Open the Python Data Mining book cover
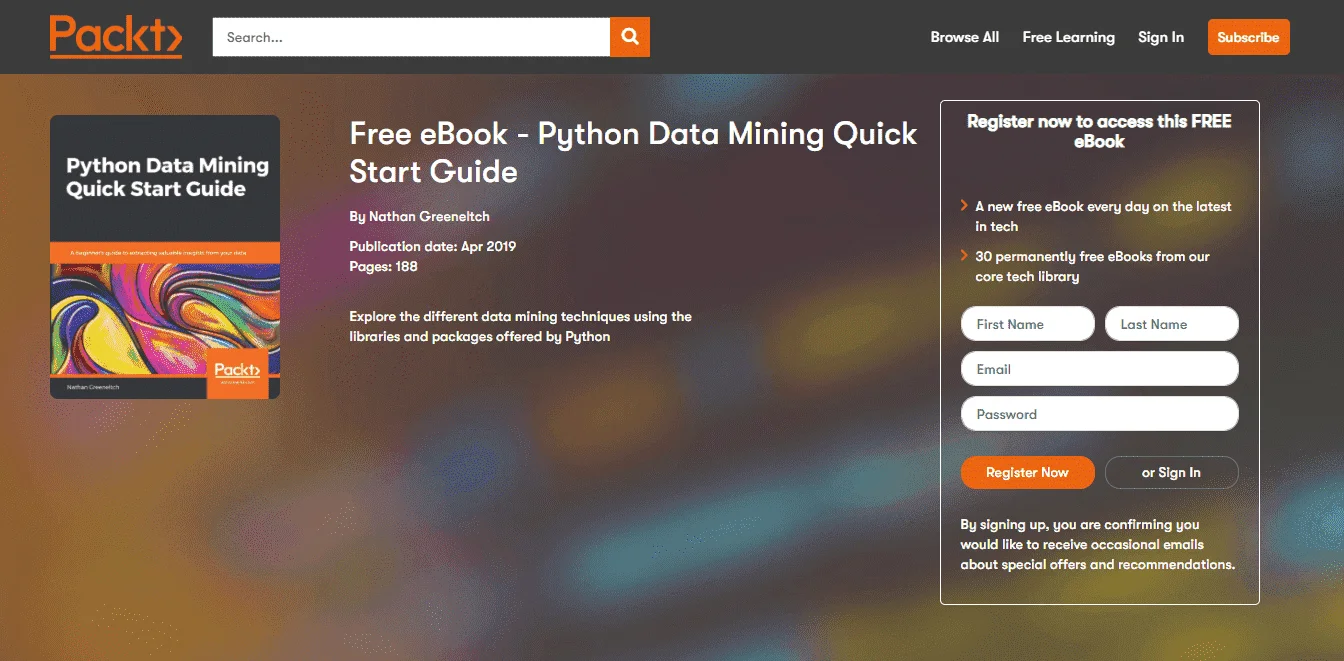Screen dimensions: 1344x661 165,257
